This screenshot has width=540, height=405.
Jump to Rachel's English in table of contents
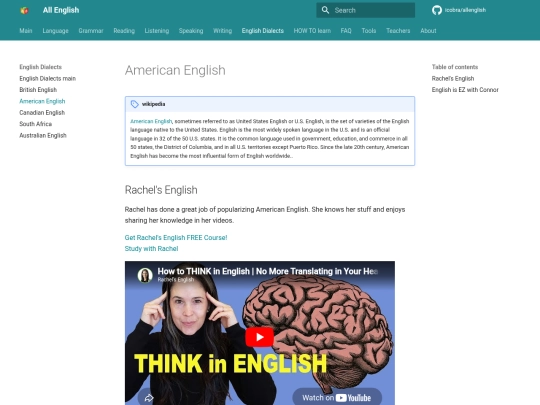click(x=453, y=79)
